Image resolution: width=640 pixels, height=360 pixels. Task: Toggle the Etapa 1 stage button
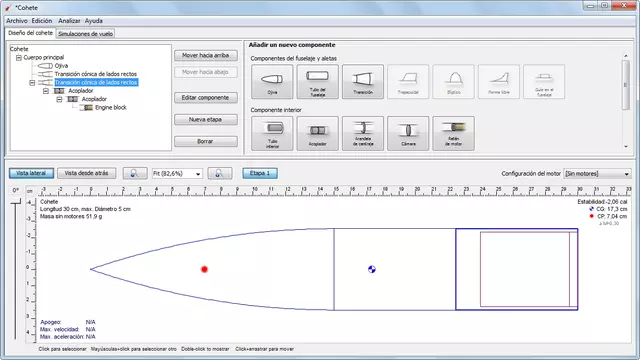(260, 173)
